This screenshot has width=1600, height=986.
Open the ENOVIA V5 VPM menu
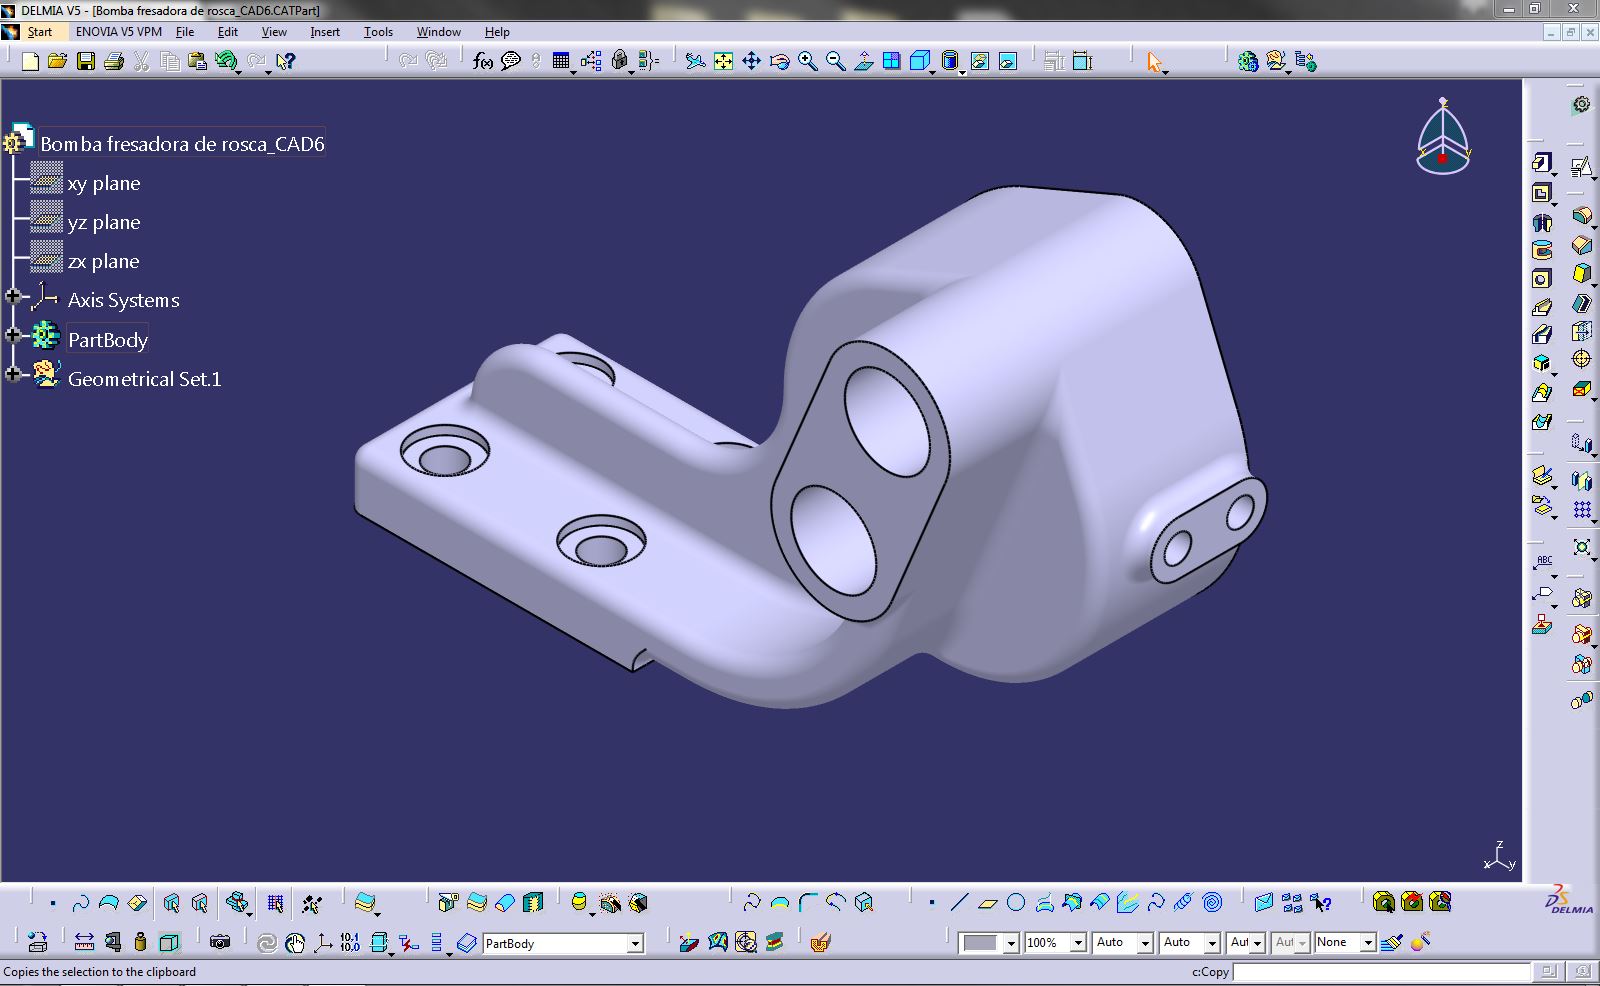(x=119, y=32)
